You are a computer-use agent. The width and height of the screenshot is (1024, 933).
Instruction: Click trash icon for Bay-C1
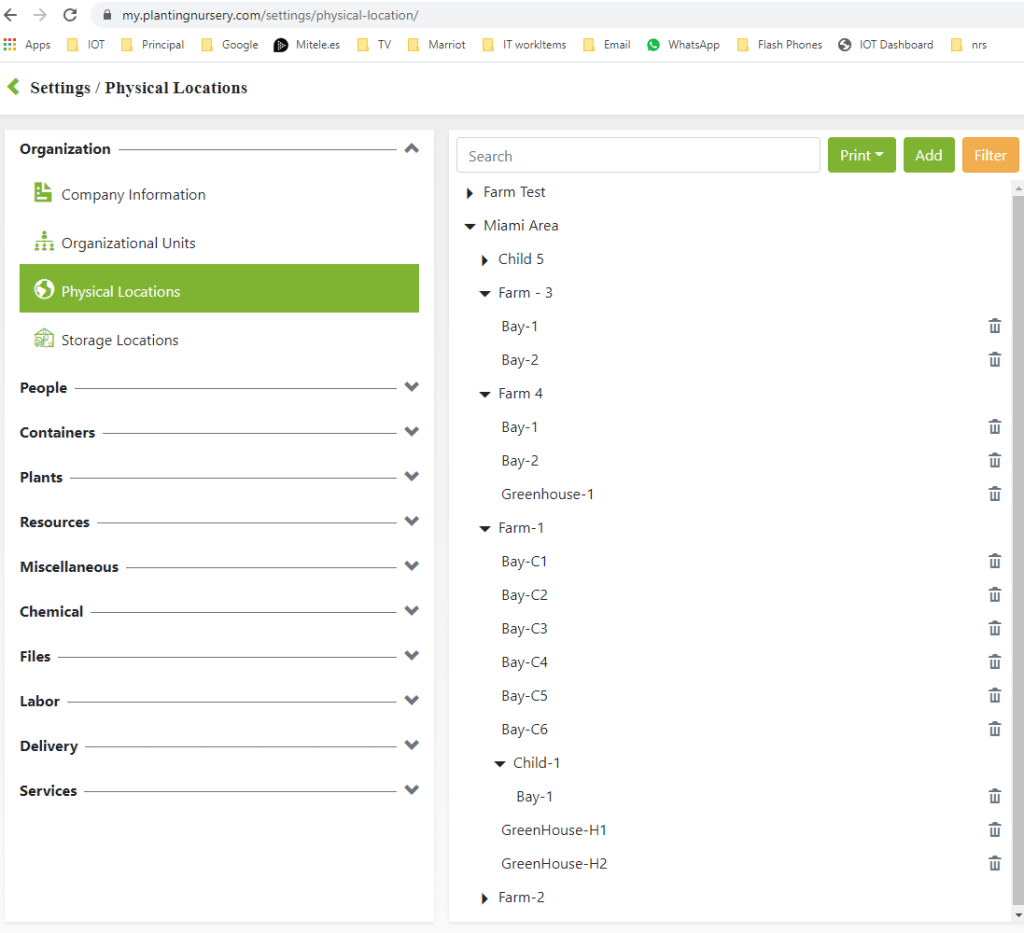[994, 561]
